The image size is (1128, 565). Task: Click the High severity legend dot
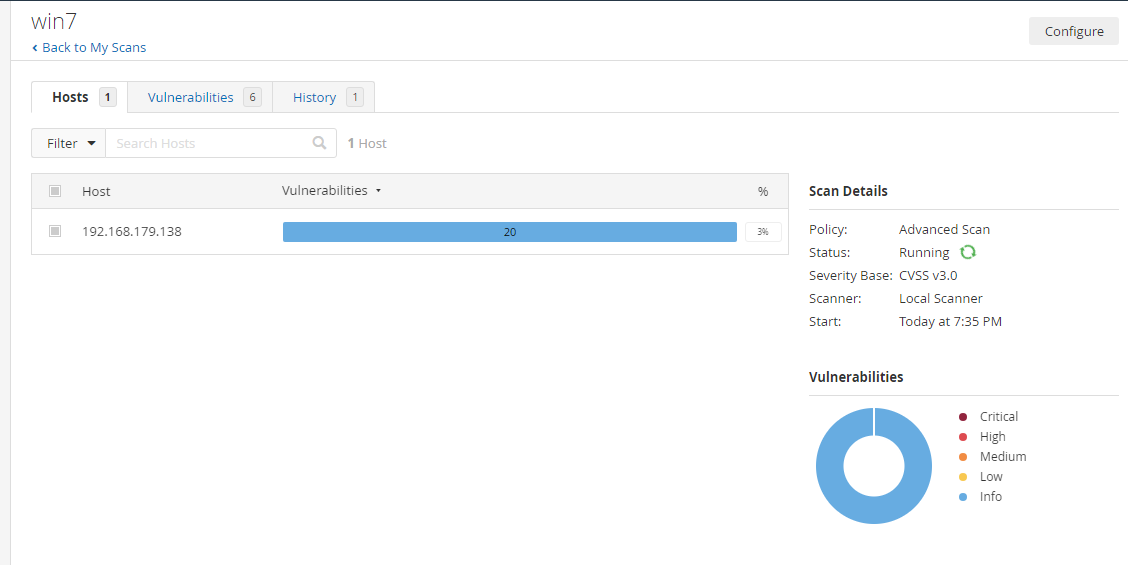[963, 437]
